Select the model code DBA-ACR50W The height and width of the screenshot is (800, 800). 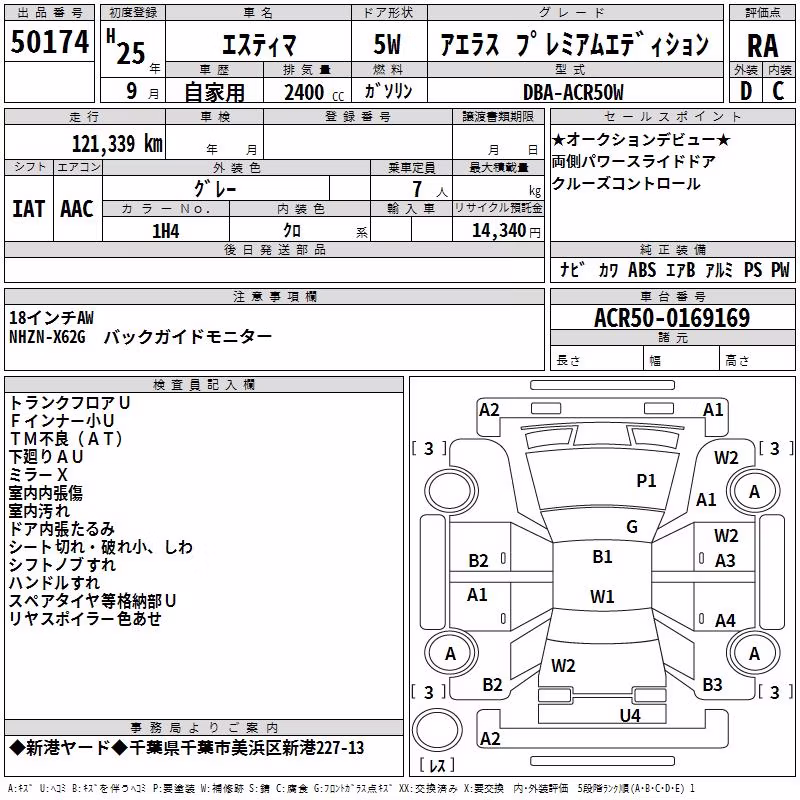[x=573, y=92]
